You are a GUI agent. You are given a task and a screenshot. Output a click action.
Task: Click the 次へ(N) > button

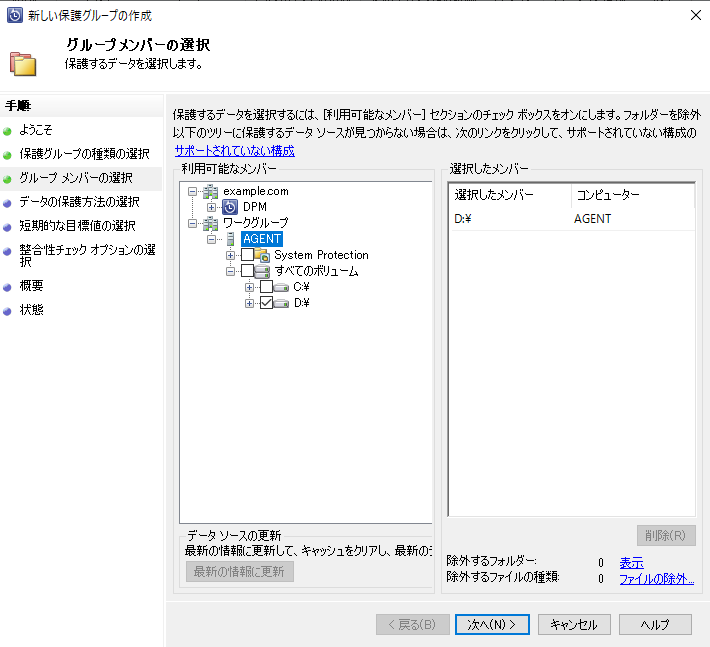pos(492,625)
